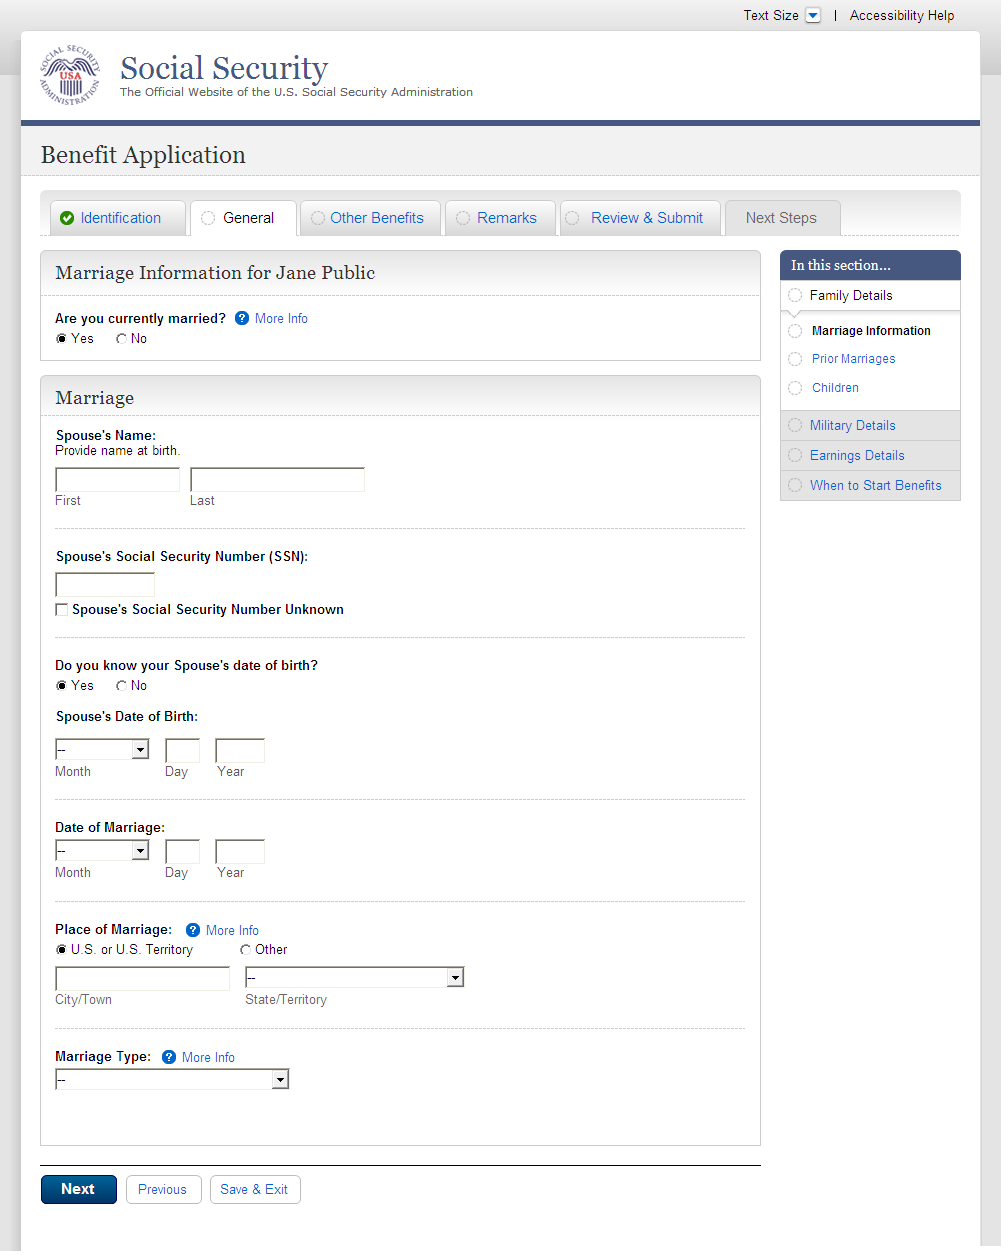Click the spouse's First name input field
Image resolution: width=1008 pixels, height=1258 pixels.
117,480
